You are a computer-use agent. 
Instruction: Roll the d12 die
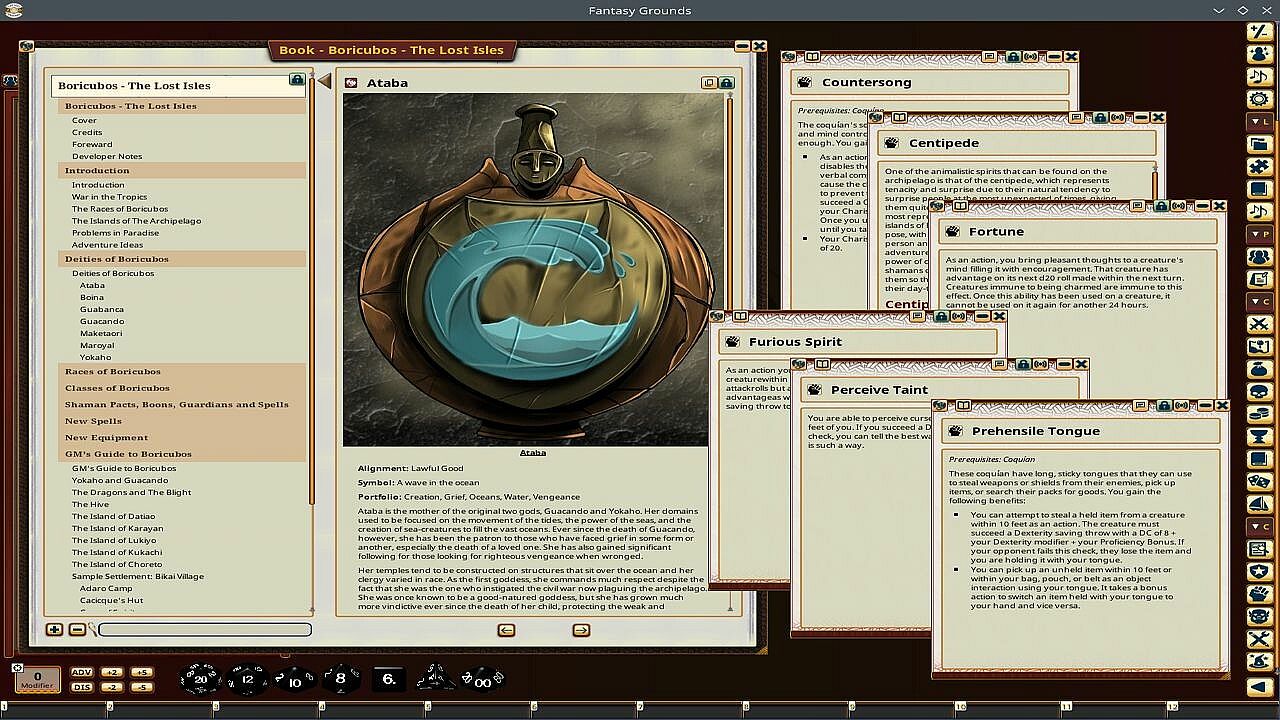(248, 679)
